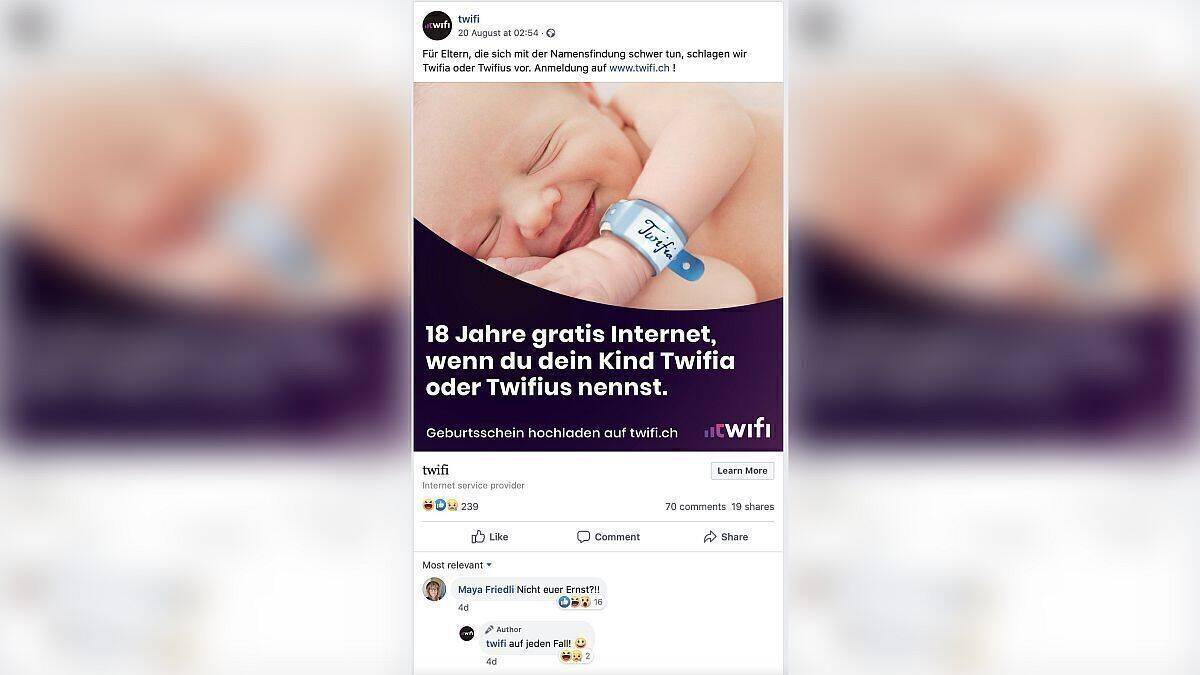
Task: Click twifi author avatar in reply
Action: click(467, 633)
